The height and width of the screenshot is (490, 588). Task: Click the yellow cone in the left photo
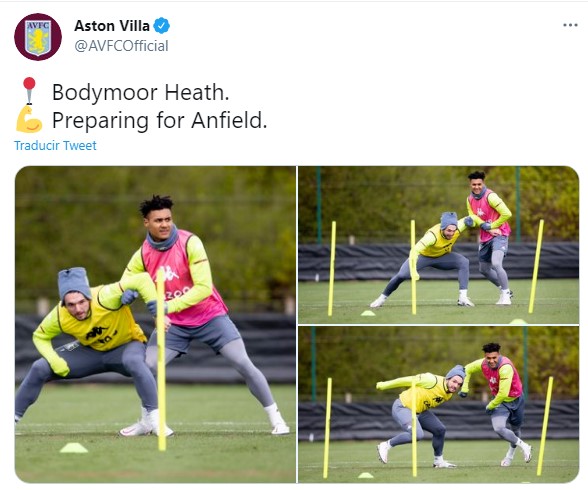pyautogui.click(x=74, y=448)
